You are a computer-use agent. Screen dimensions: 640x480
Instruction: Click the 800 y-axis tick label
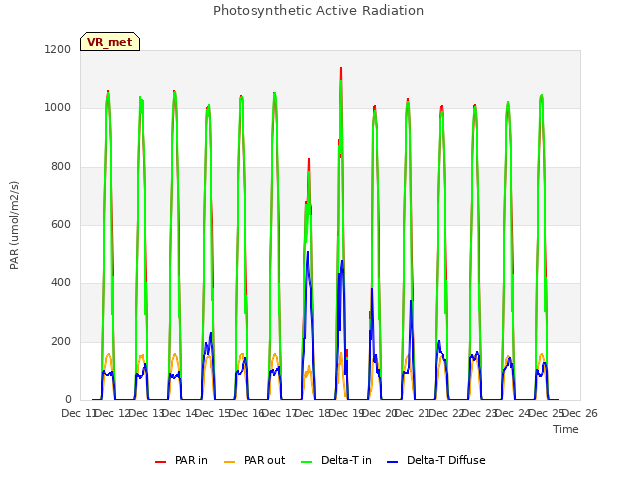tap(61, 167)
